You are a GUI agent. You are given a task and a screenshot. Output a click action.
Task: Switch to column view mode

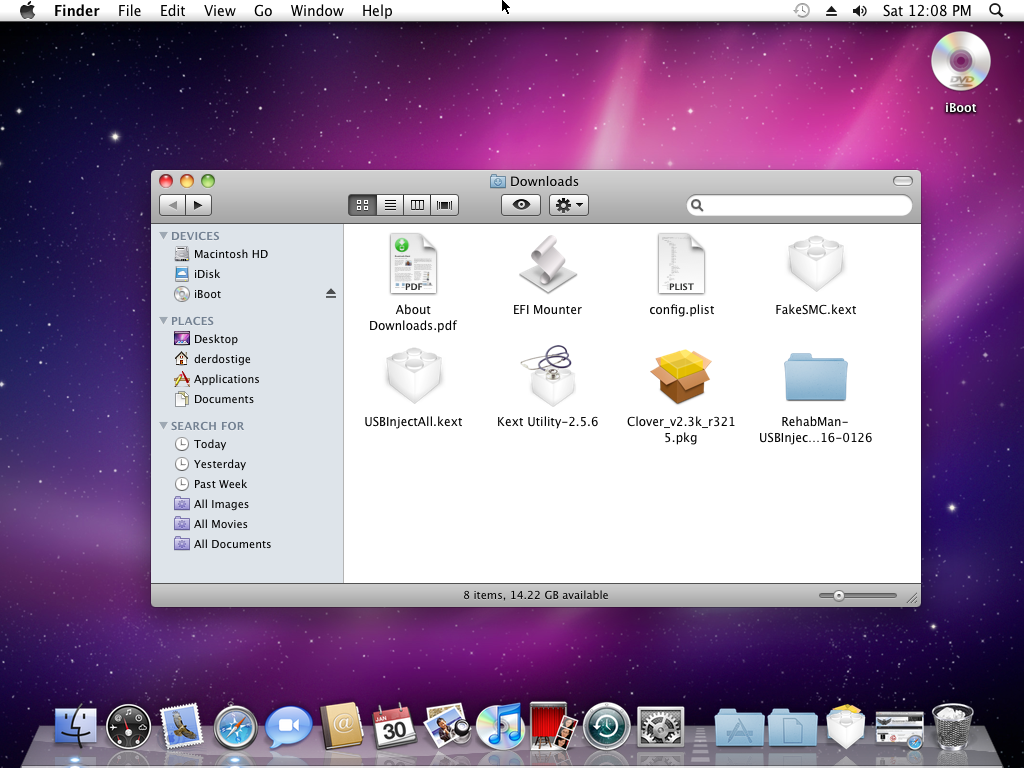coord(417,205)
